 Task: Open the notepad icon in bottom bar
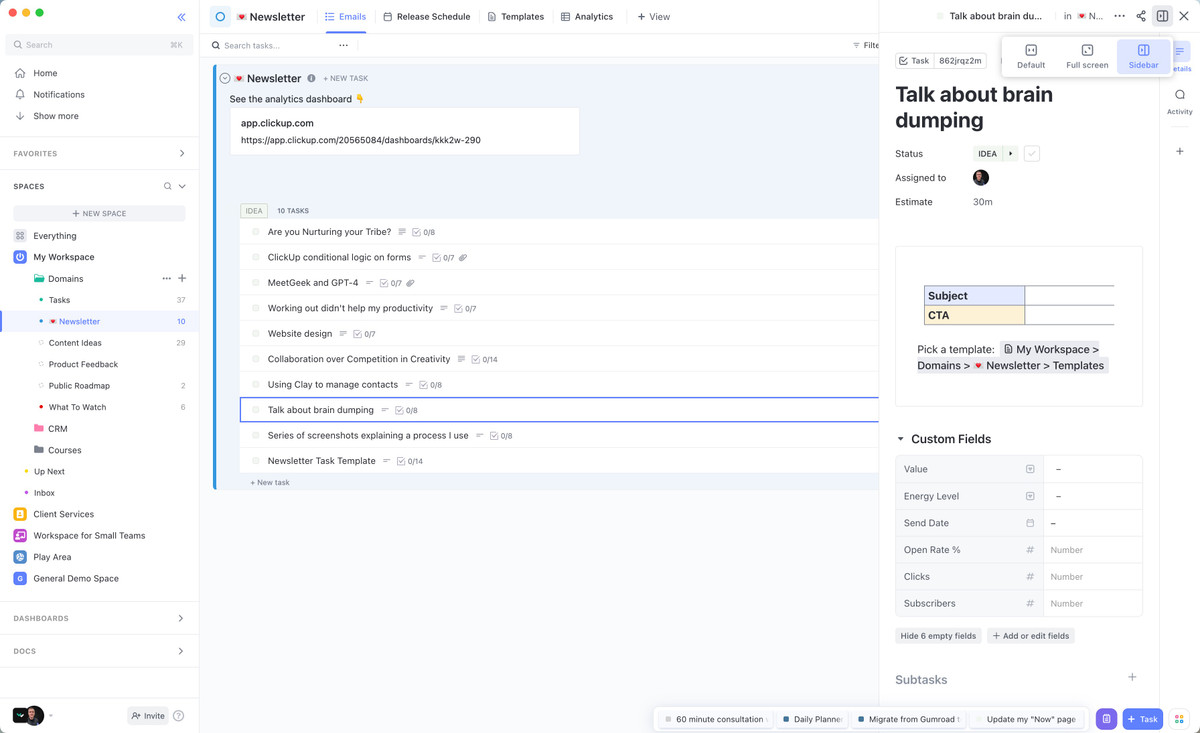click(x=1106, y=719)
